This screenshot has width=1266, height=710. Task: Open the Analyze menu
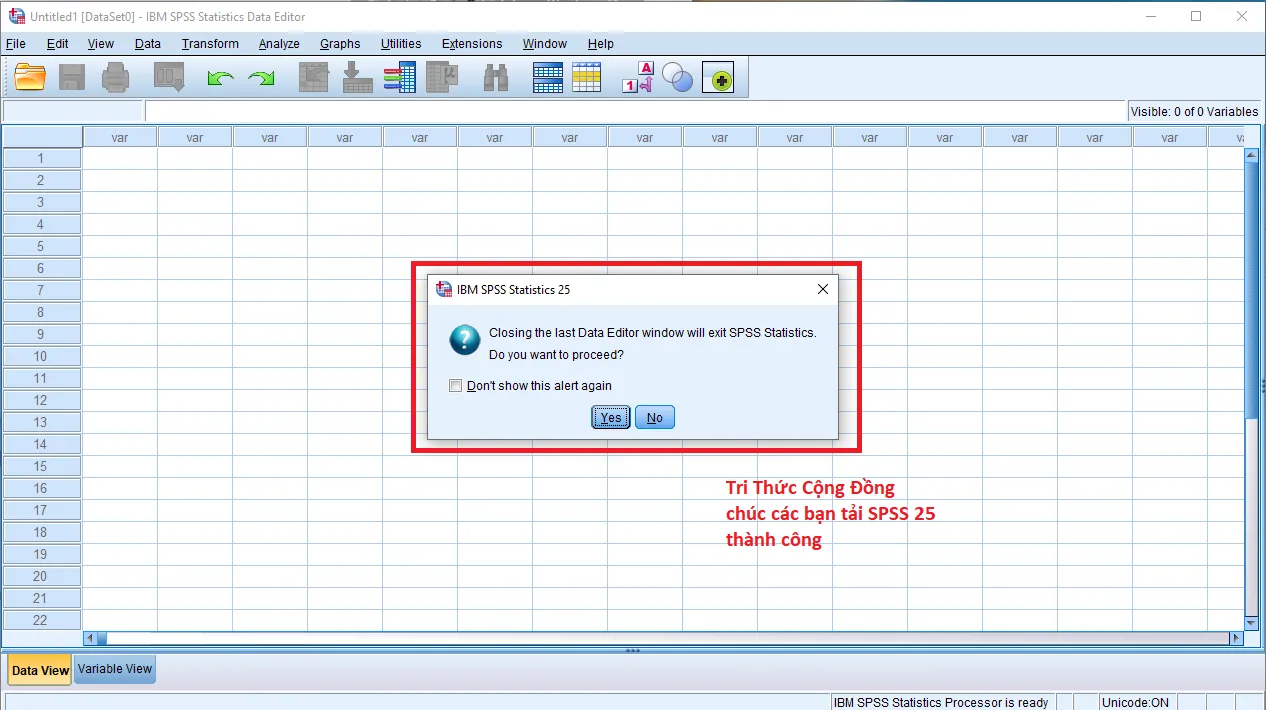[x=279, y=43]
